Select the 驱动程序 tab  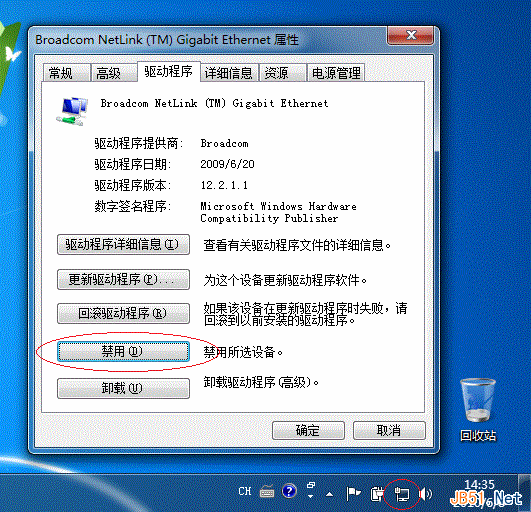pyautogui.click(x=169, y=71)
